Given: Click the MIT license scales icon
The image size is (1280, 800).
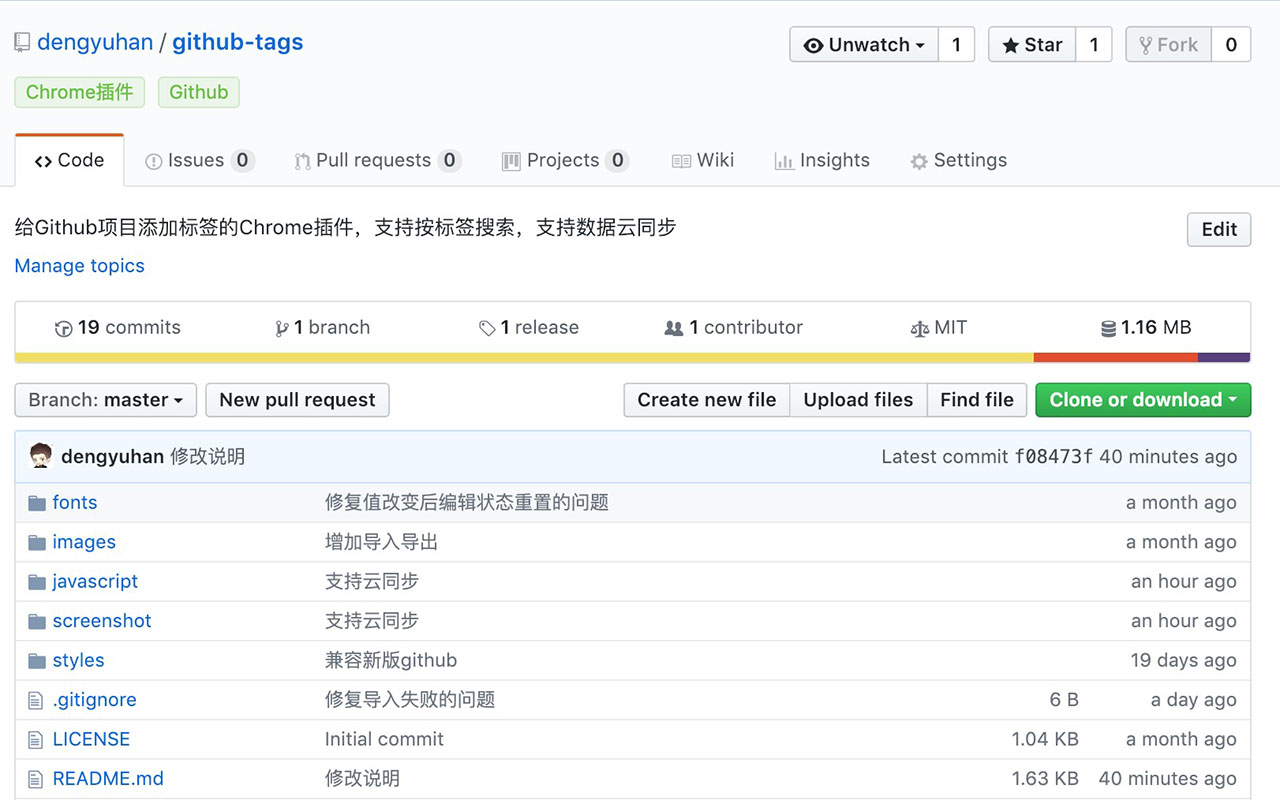Looking at the screenshot, I should [x=921, y=327].
